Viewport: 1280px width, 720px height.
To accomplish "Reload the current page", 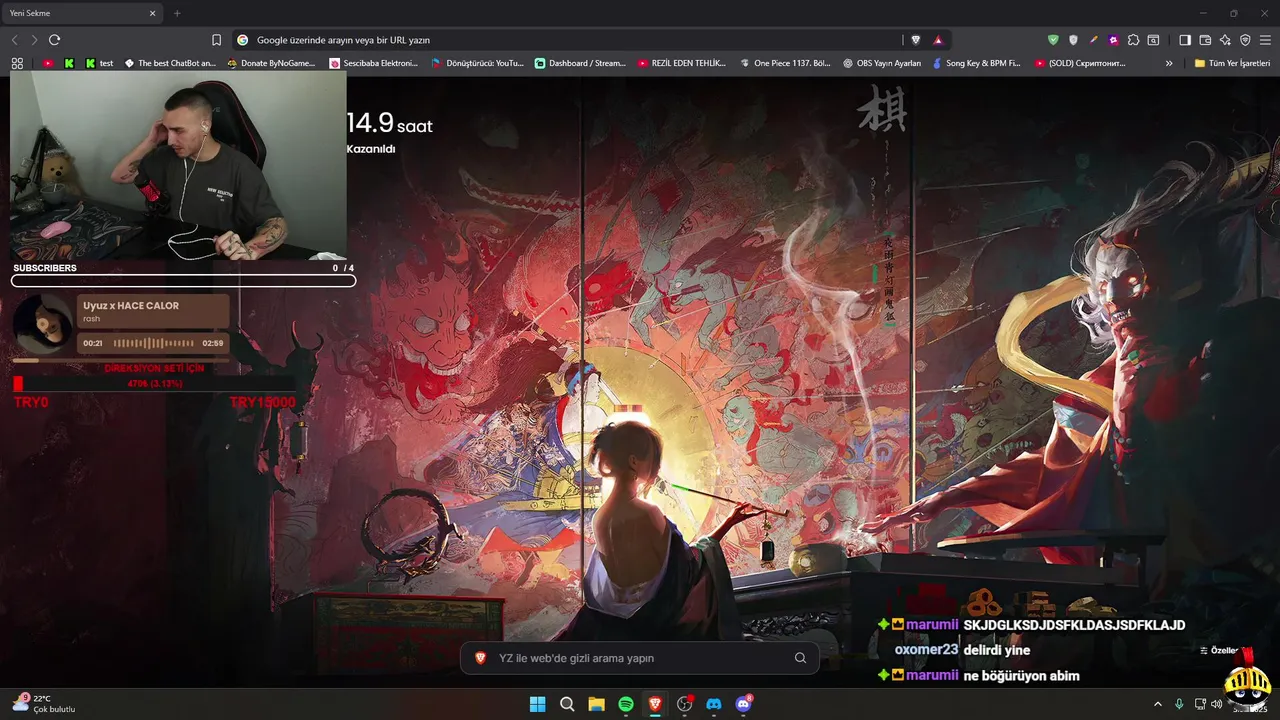I will pyautogui.click(x=54, y=40).
